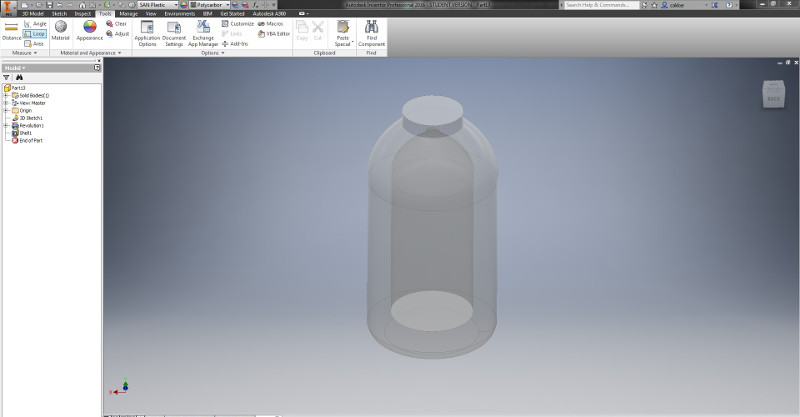
Task: Click the Home view icon in quick access
Action: coord(82,5)
